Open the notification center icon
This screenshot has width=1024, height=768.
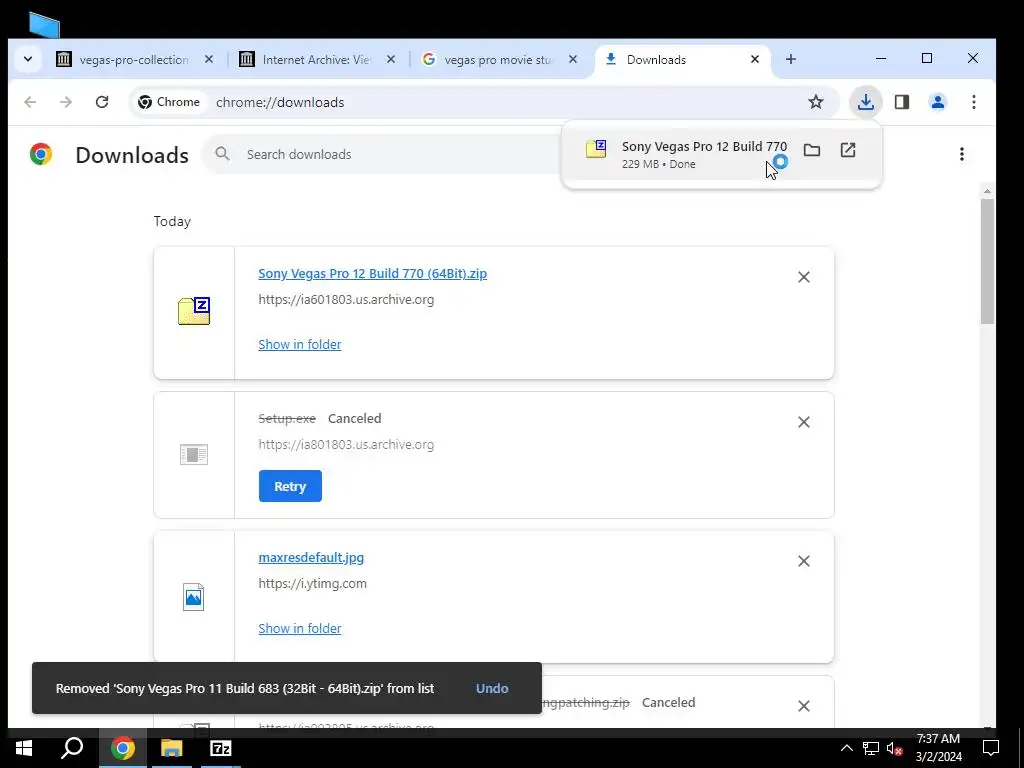click(991, 748)
